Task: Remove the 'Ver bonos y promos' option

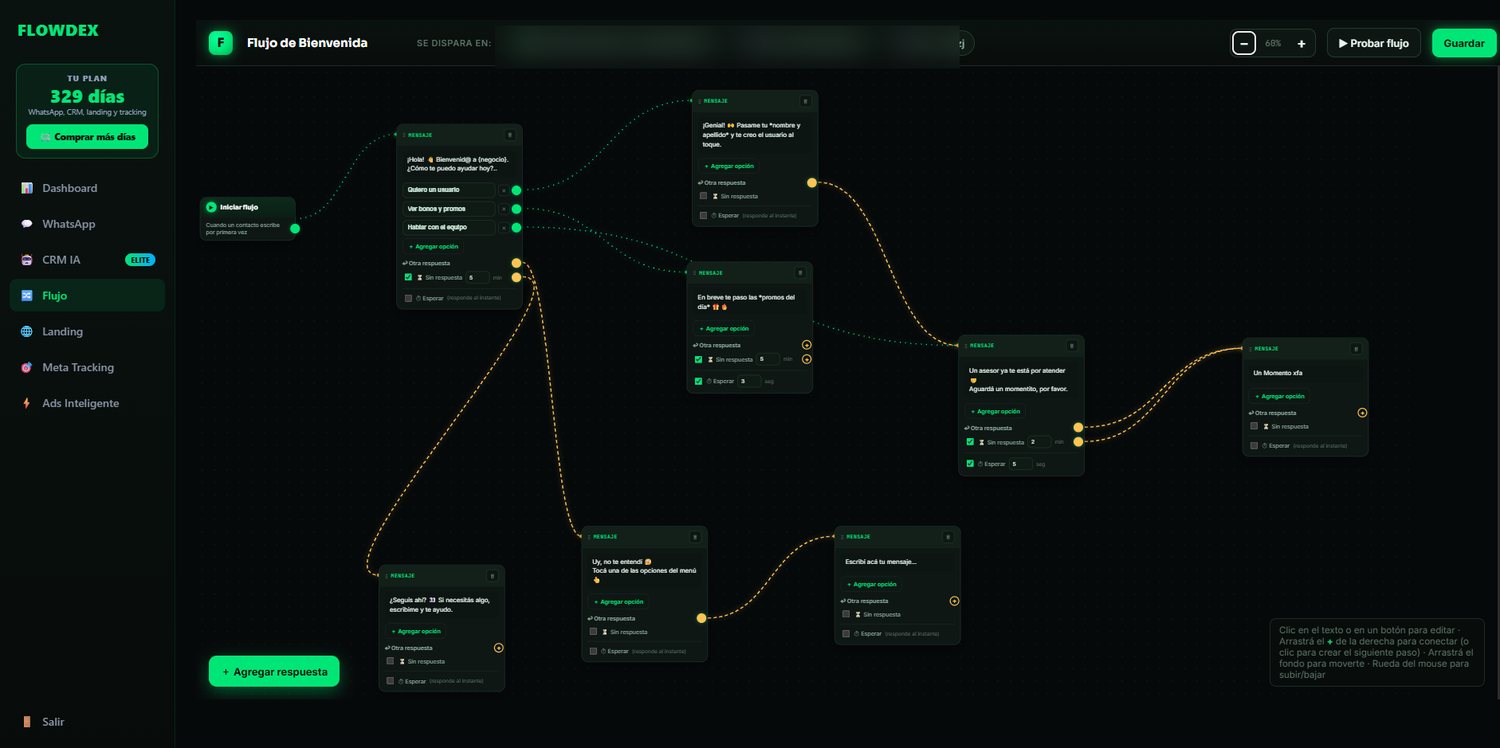Action: (x=503, y=209)
